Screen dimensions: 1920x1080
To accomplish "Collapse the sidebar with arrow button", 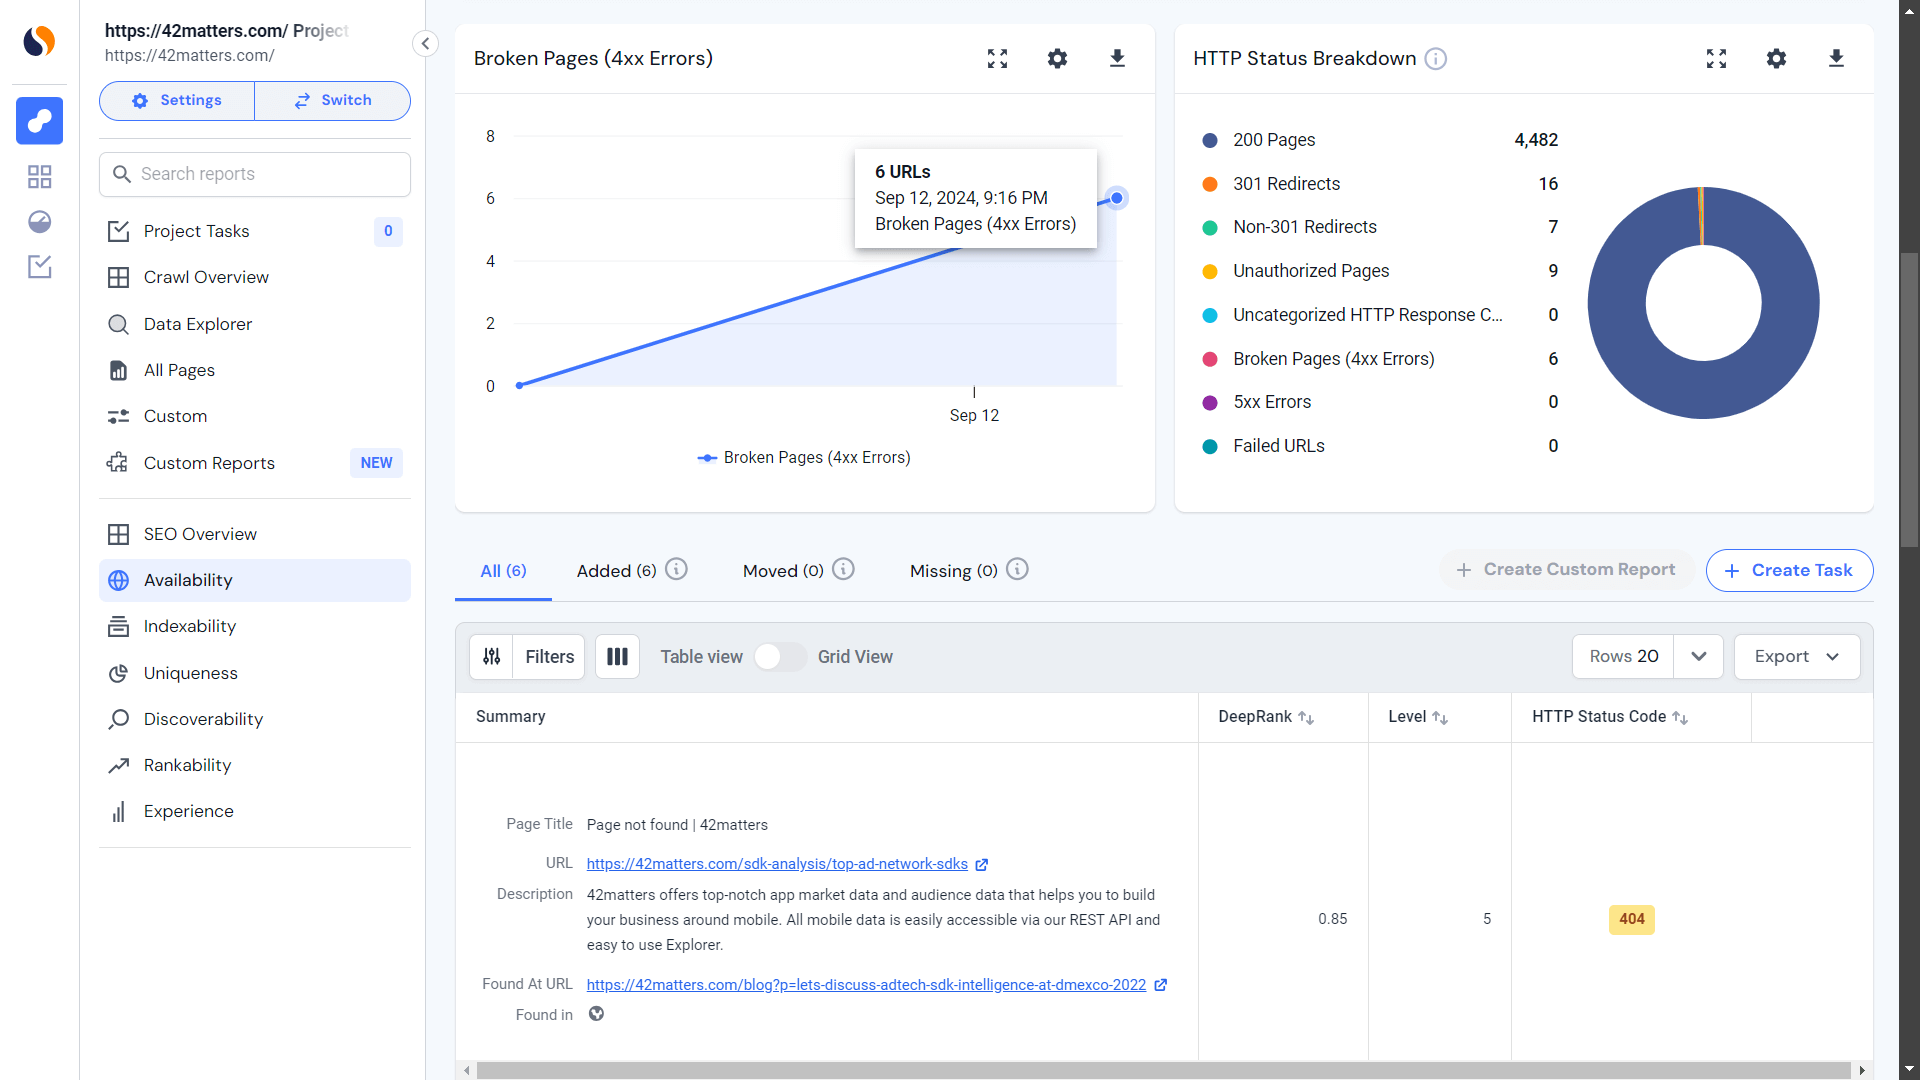I will 425,43.
